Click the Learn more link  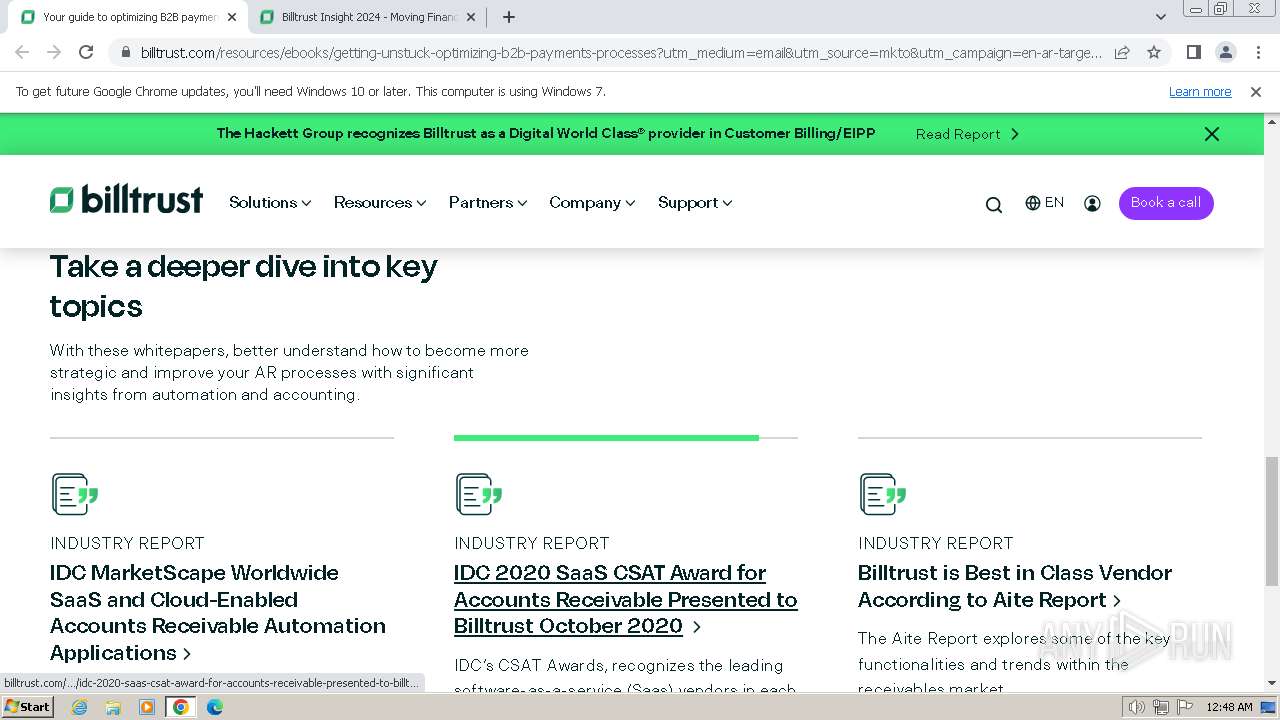1200,92
